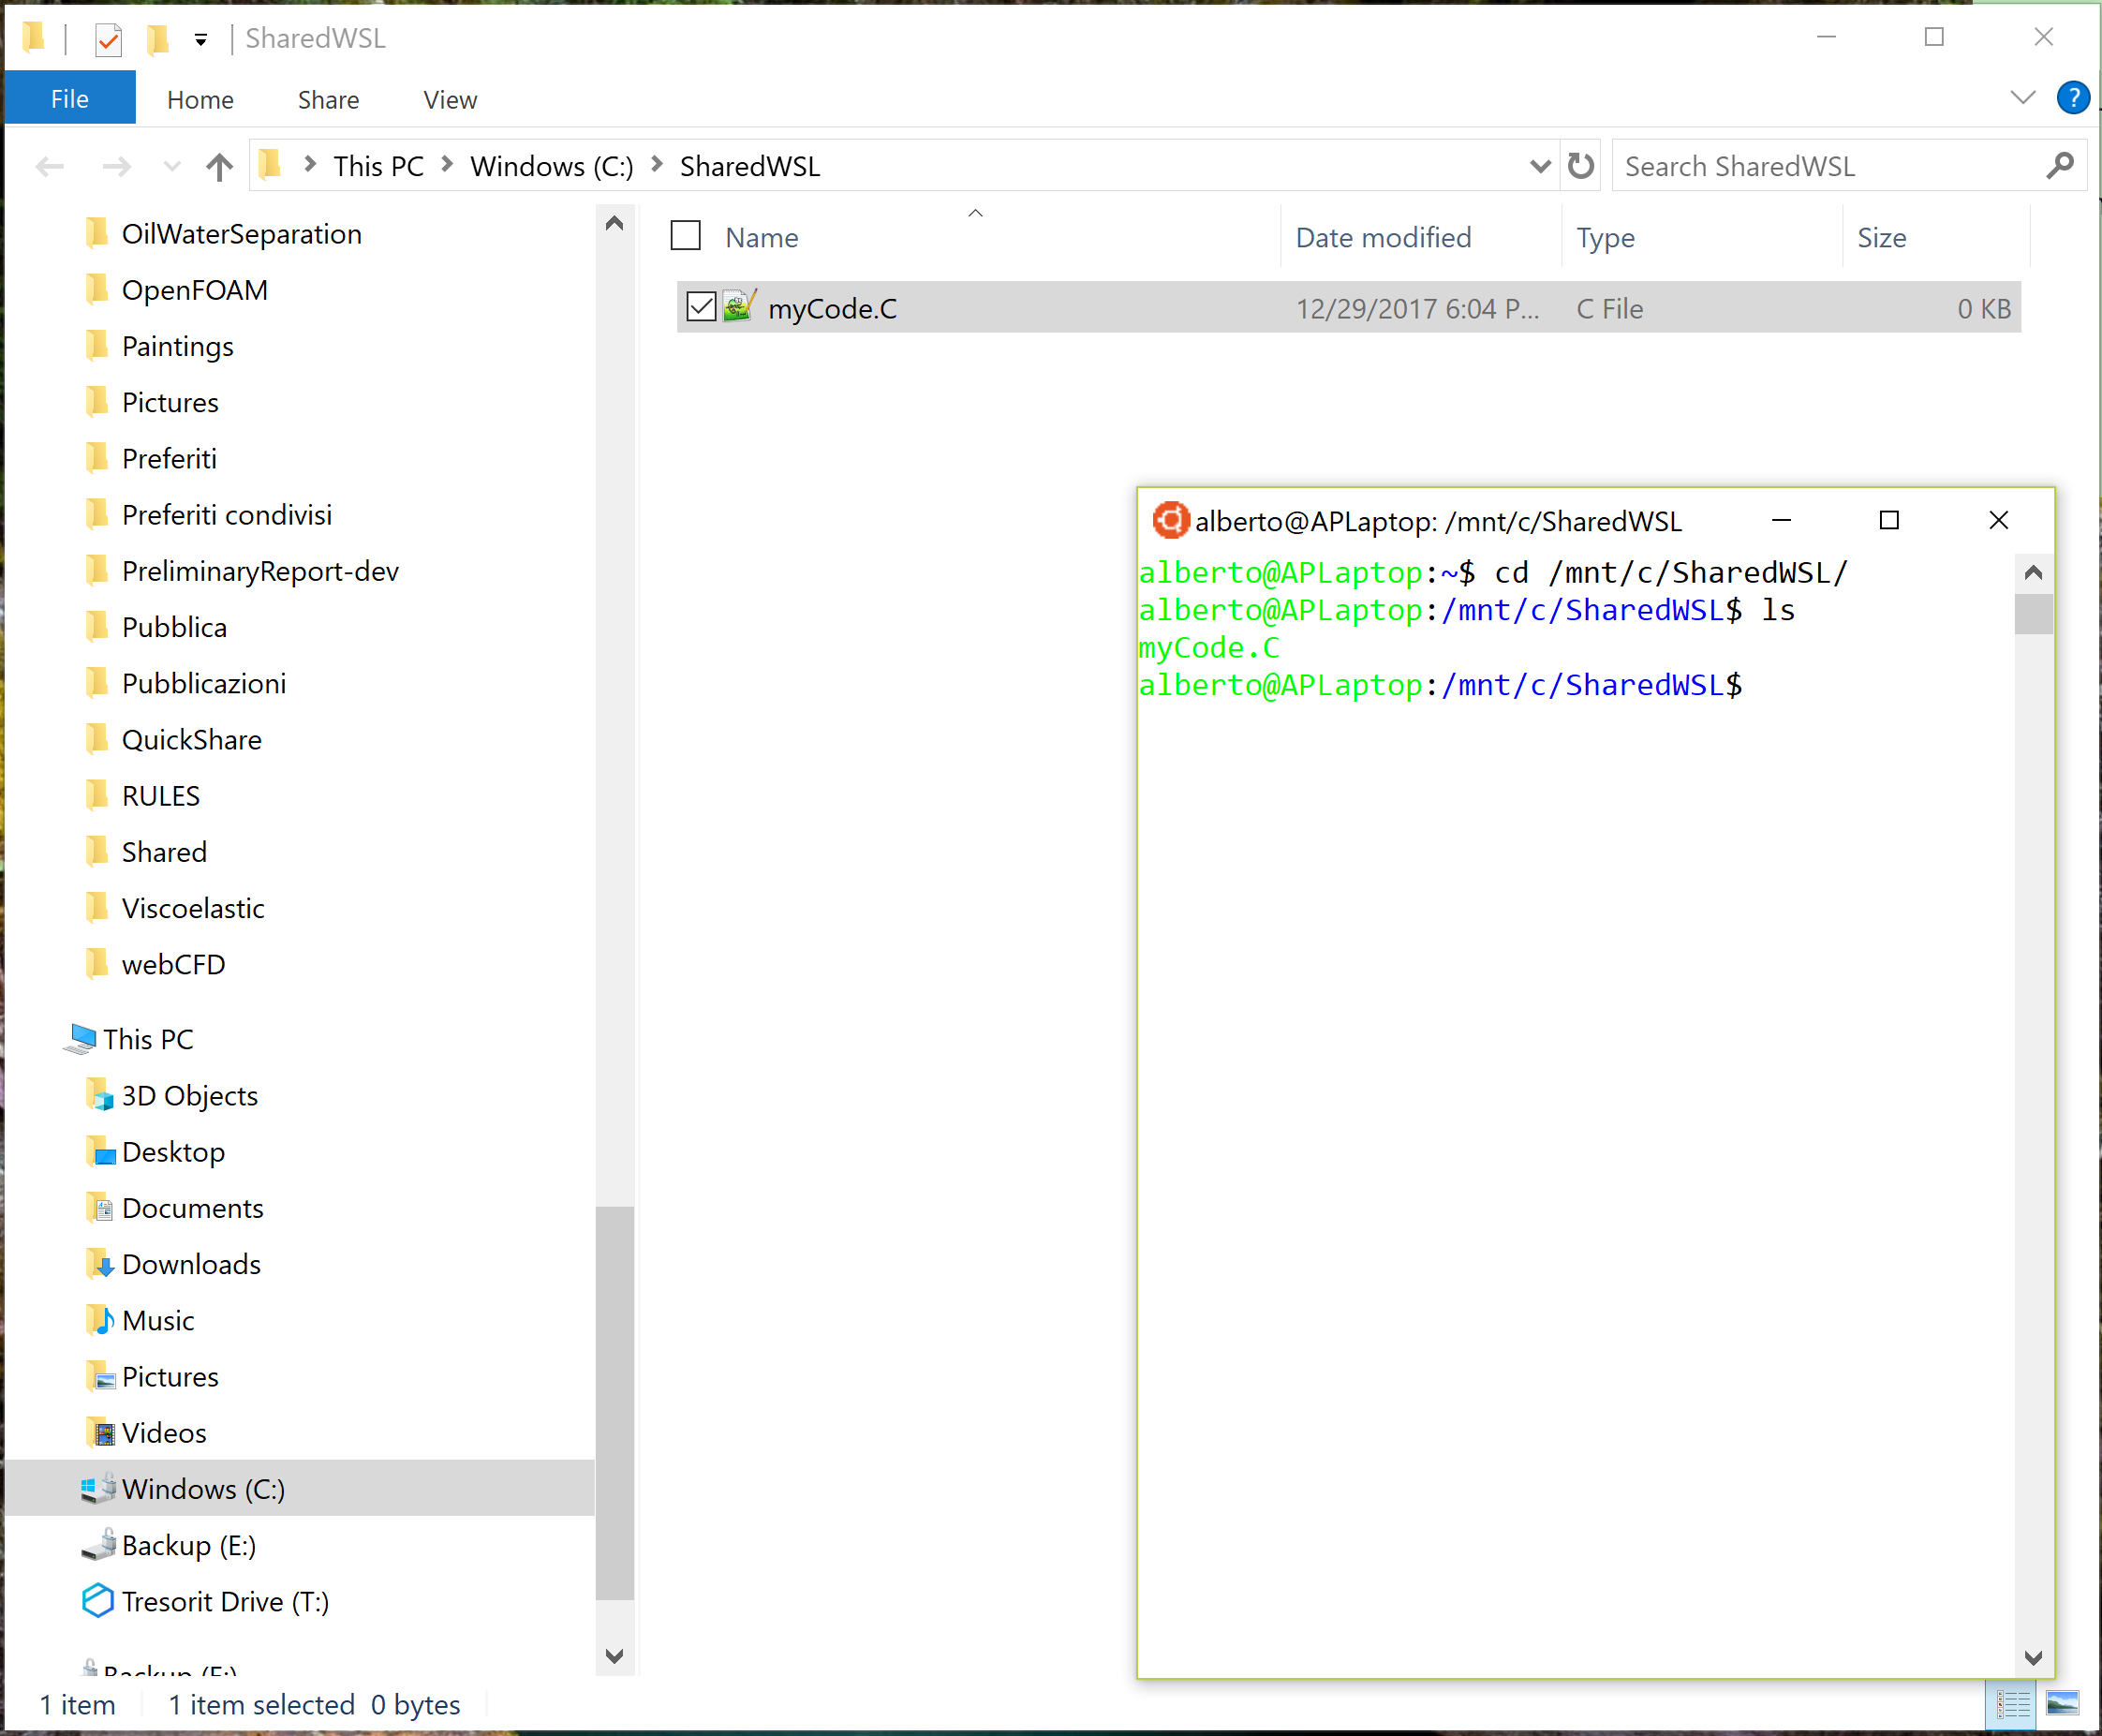The width and height of the screenshot is (2102, 1736).
Task: Open the QuickShare folder in sidebar
Action: pyautogui.click(x=192, y=740)
